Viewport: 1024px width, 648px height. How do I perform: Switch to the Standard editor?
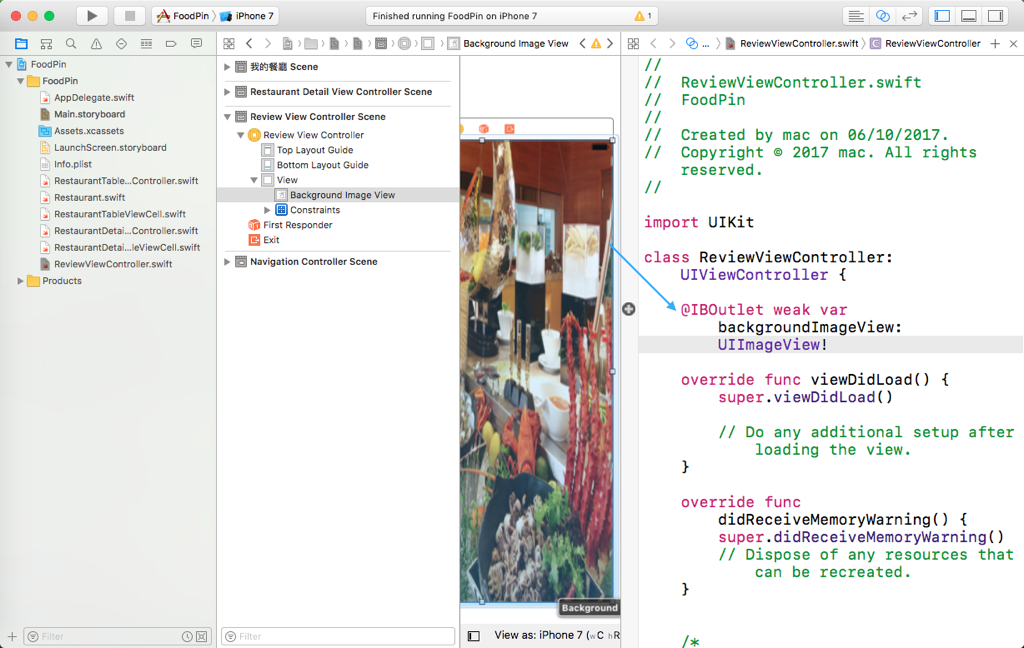click(856, 16)
